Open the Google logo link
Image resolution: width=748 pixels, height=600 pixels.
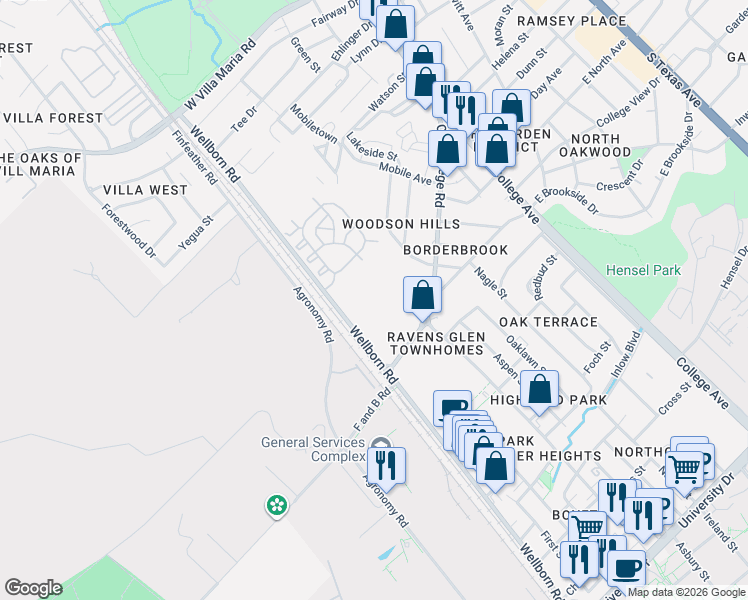click(x=33, y=588)
